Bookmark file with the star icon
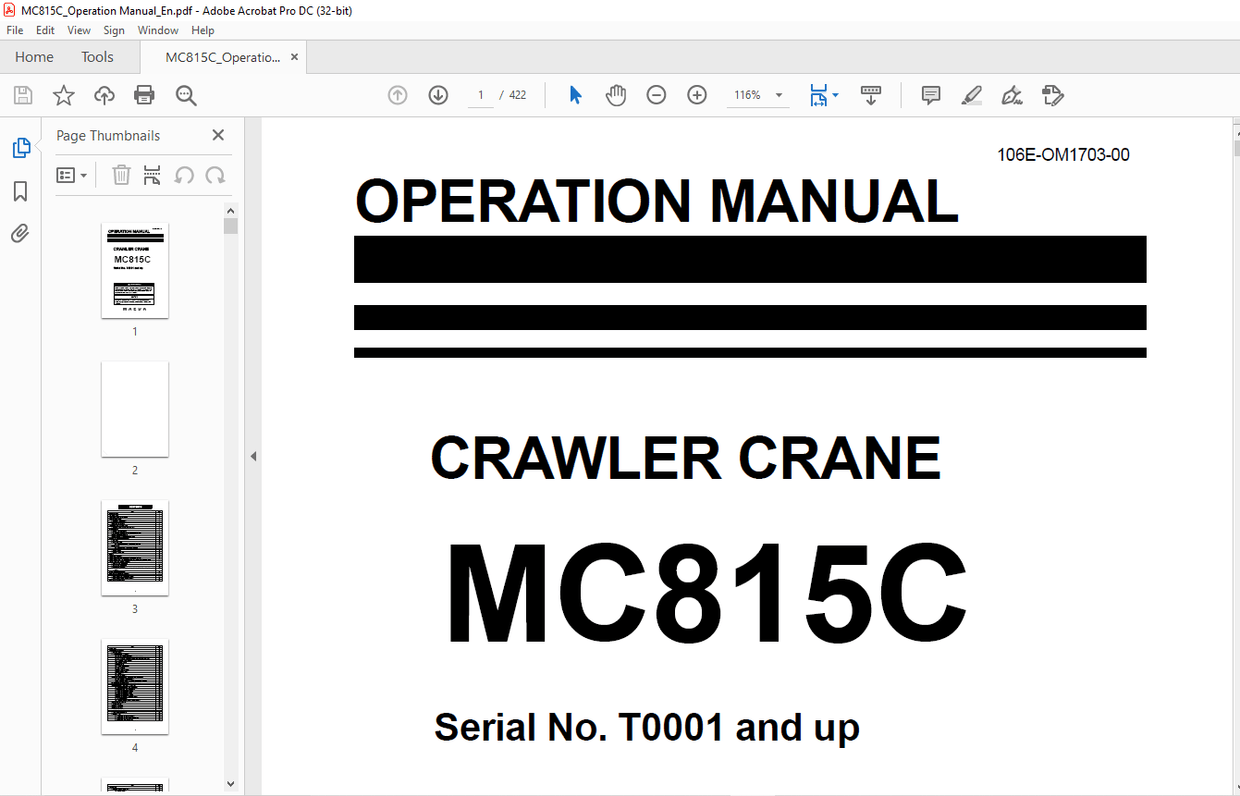The height and width of the screenshot is (796, 1240). pos(63,95)
